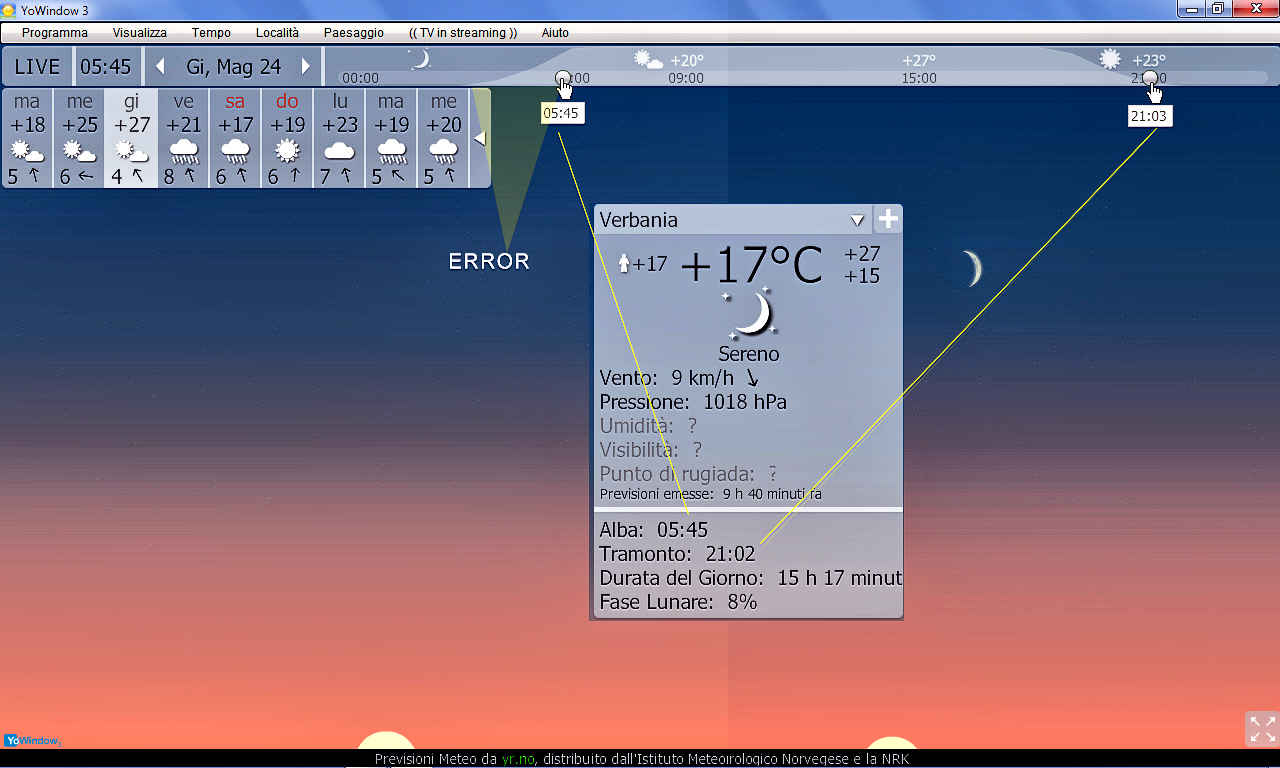Click the moon weather icon under +17°C

pos(750,314)
